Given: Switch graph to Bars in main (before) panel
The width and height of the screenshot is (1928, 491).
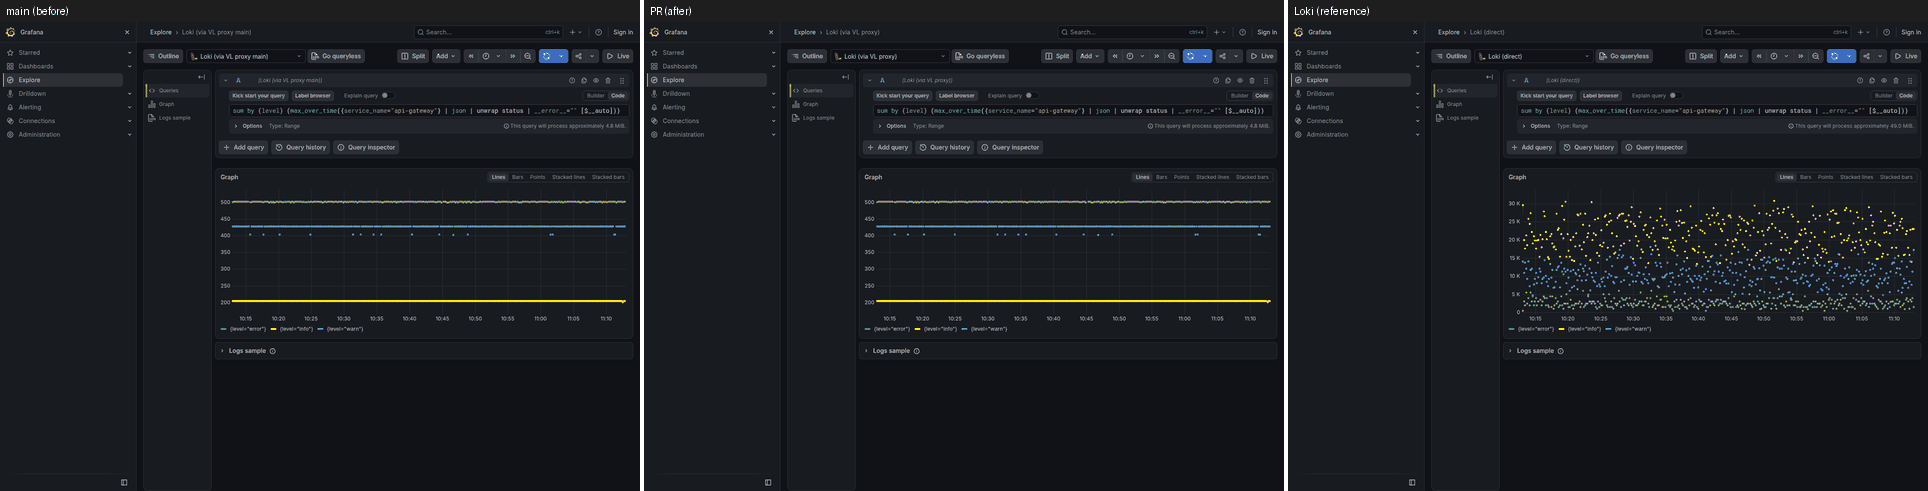Looking at the screenshot, I should [517, 177].
